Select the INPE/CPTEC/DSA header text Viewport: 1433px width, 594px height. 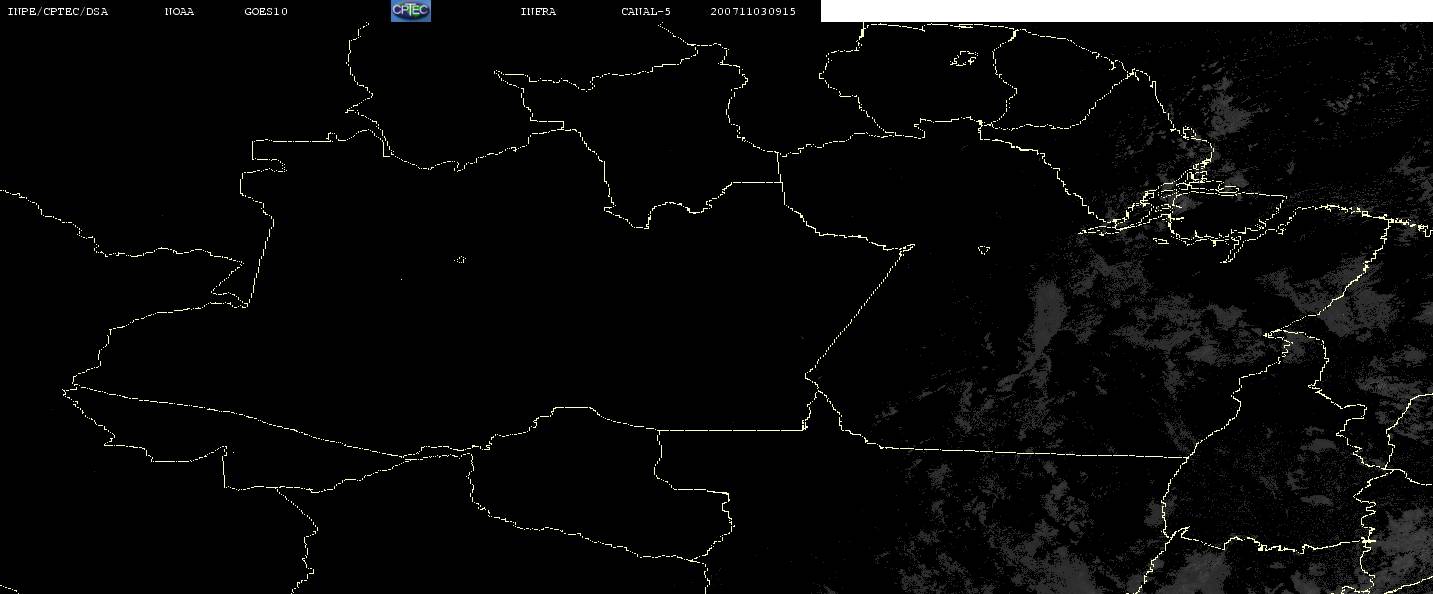tap(57, 11)
